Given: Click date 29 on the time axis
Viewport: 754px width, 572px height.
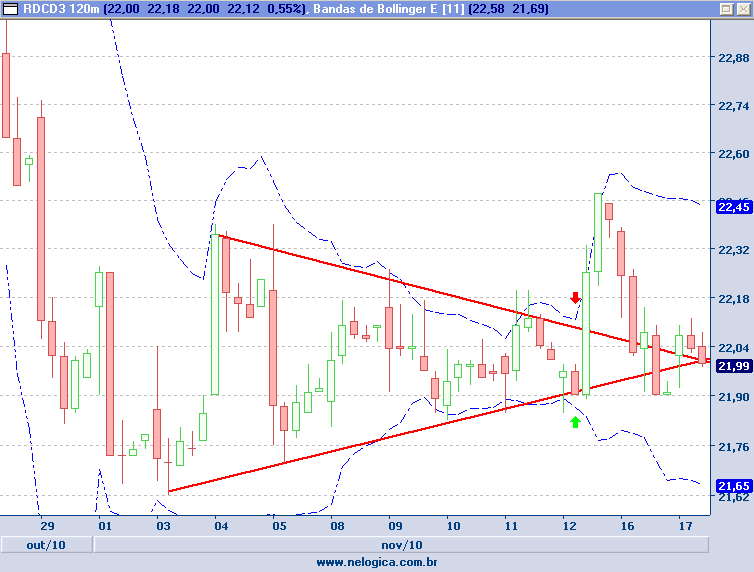Looking at the screenshot, I should click(46, 525).
